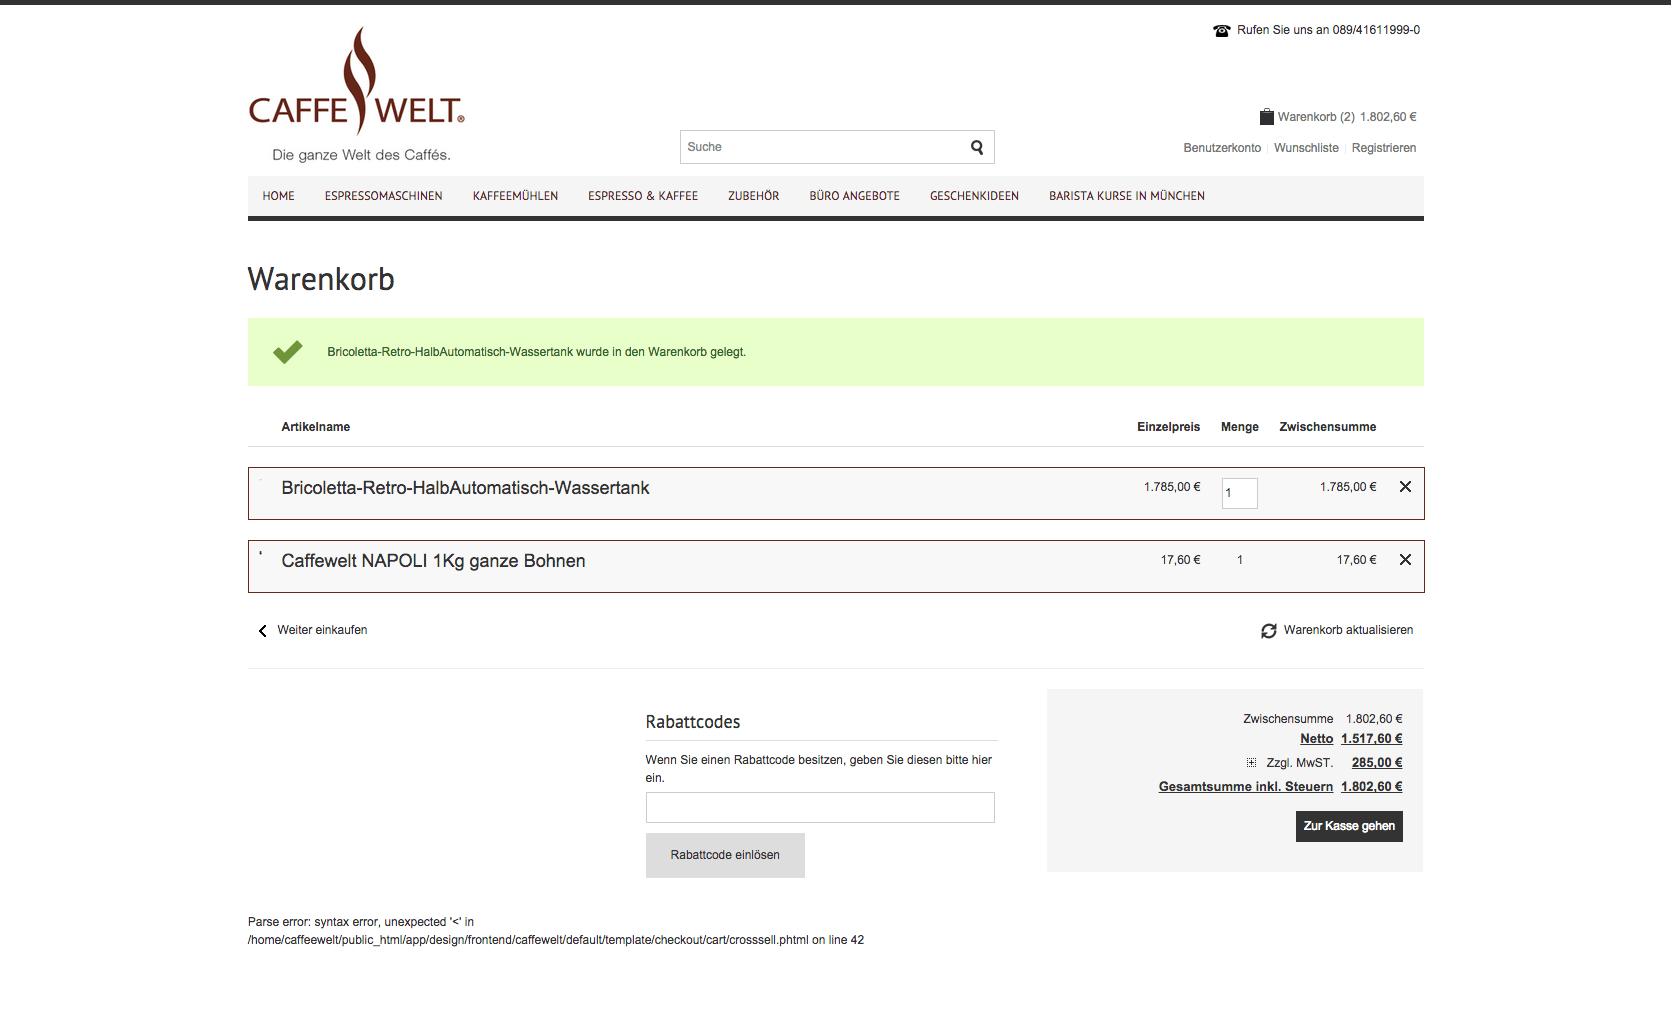This screenshot has width=1671, height=1009.
Task: Click the back chevron beside Weiter einkaufen
Action: point(263,631)
